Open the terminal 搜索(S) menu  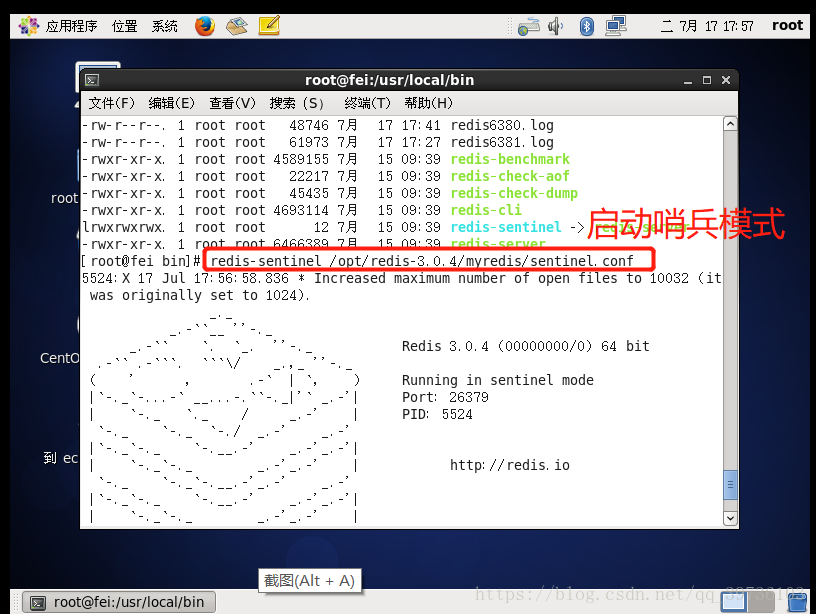coord(297,103)
